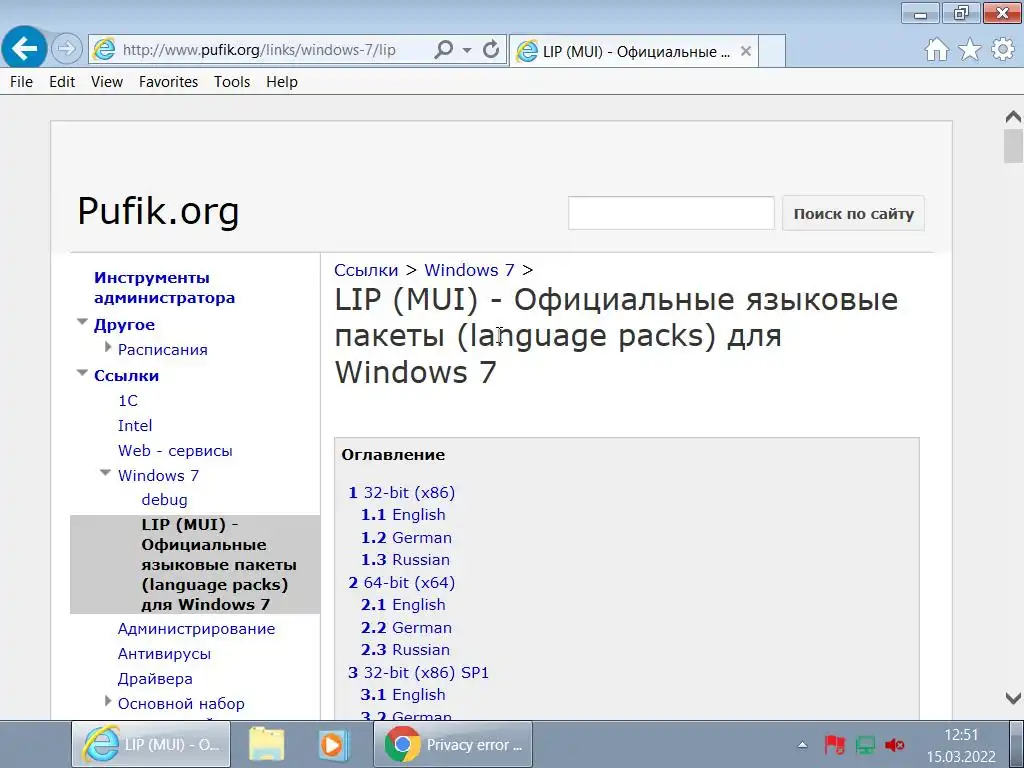
Task: Open the Tools gear icon
Action: [1003, 50]
